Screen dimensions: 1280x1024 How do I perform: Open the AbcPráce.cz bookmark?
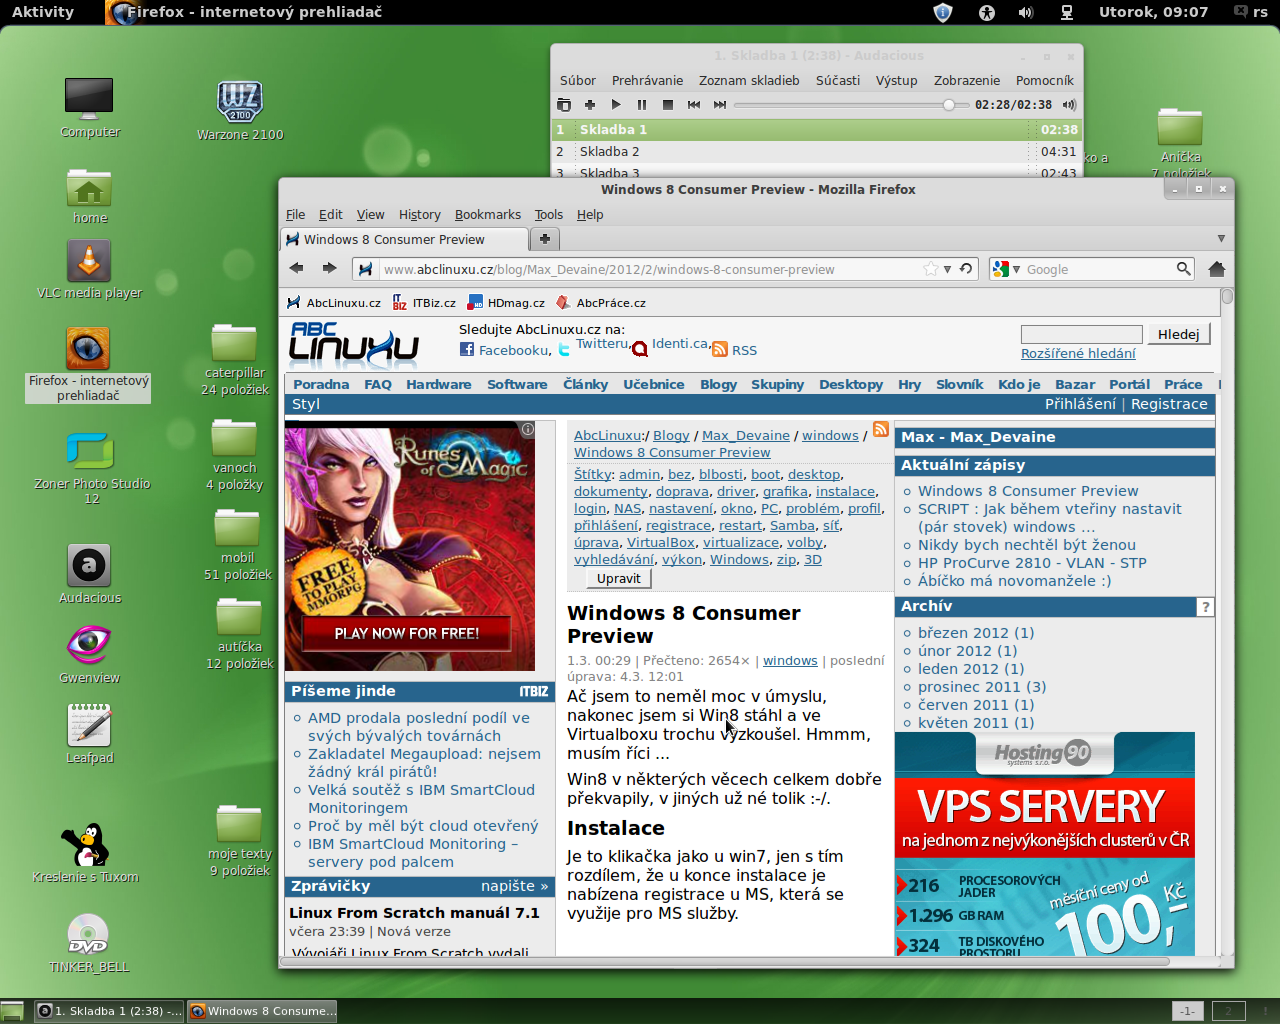tap(601, 303)
